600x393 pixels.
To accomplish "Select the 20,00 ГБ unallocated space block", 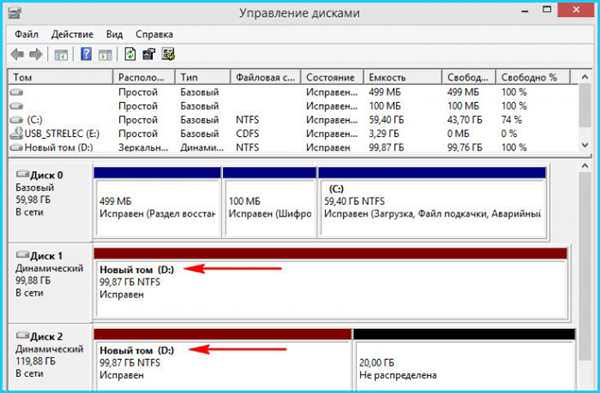I will [464, 359].
